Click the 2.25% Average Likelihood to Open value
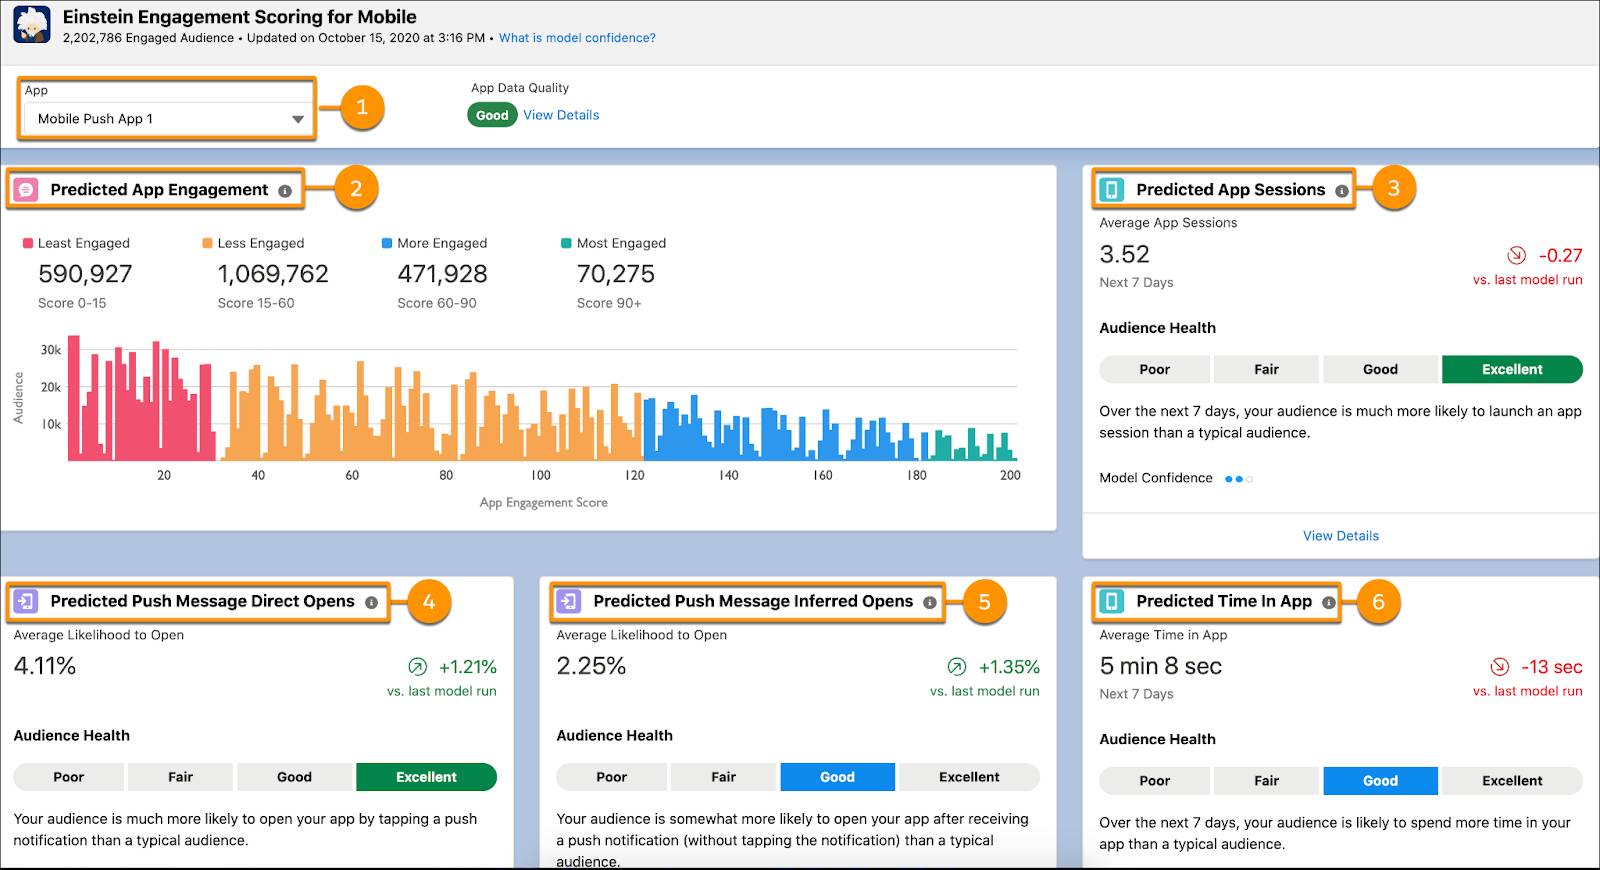Viewport: 1600px width, 870px height. pos(591,666)
